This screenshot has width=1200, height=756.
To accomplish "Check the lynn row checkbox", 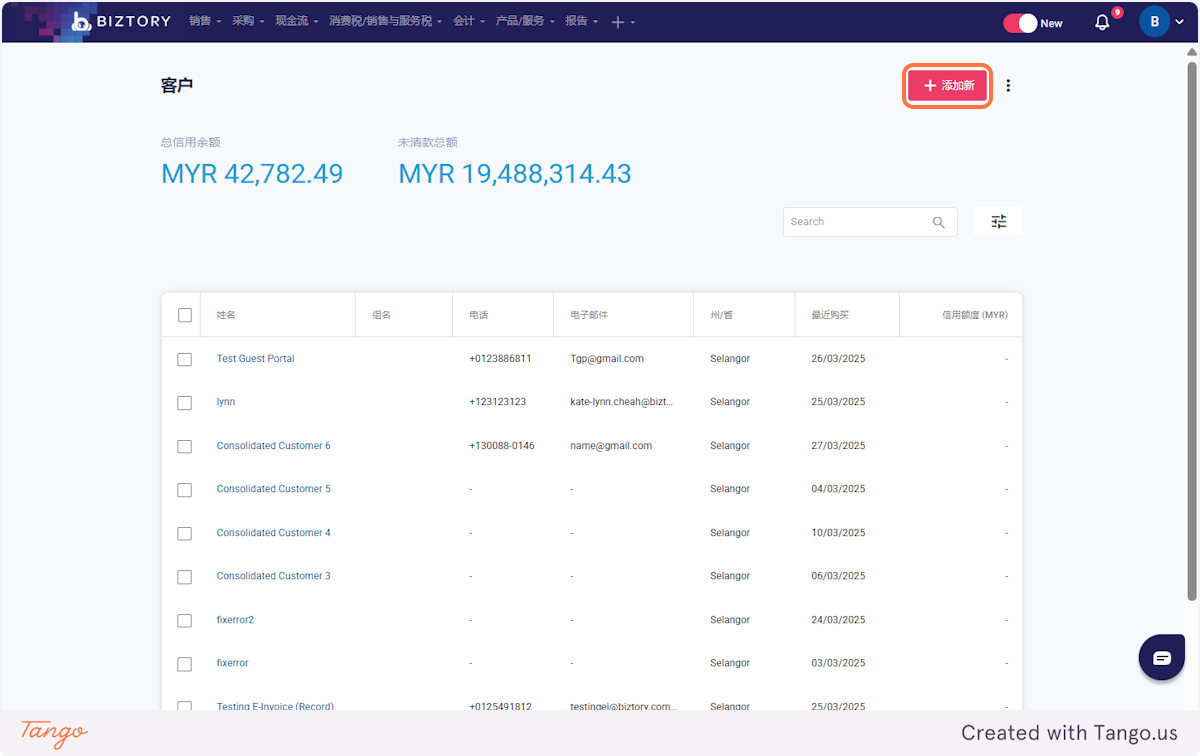I will (x=185, y=403).
